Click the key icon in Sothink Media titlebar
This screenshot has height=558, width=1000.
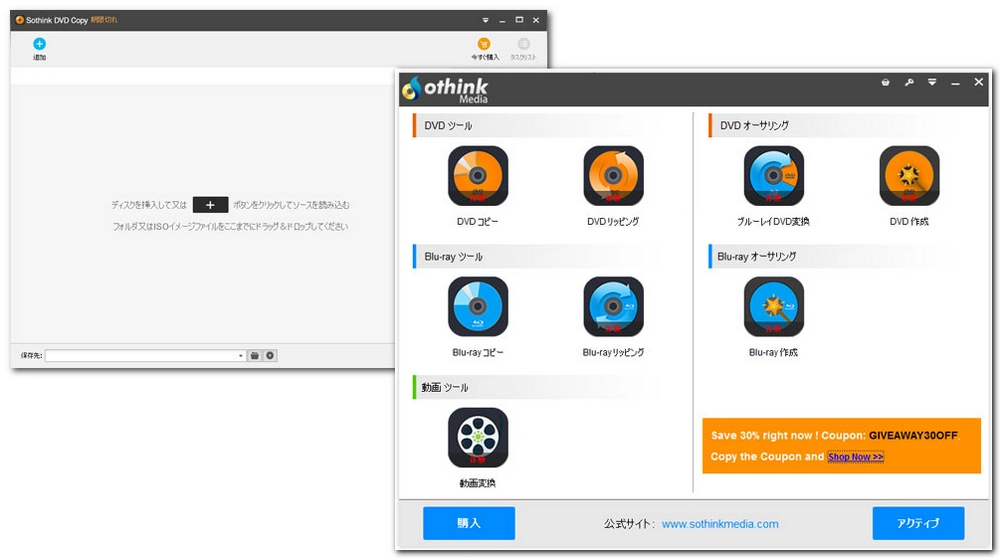pyautogui.click(x=909, y=82)
